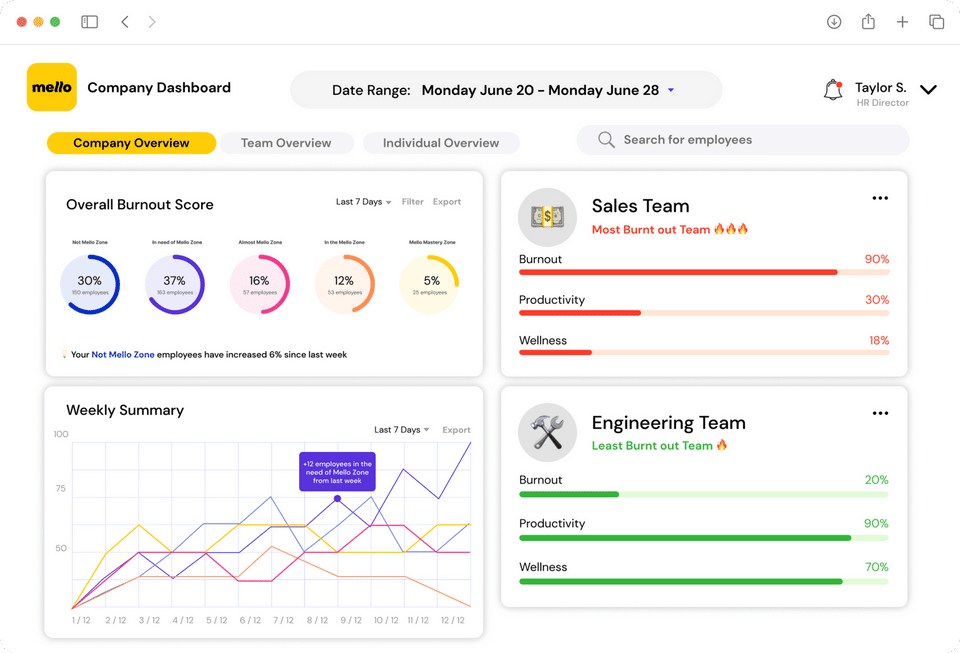Open the notification bell
The image size is (960, 653).
tap(833, 90)
